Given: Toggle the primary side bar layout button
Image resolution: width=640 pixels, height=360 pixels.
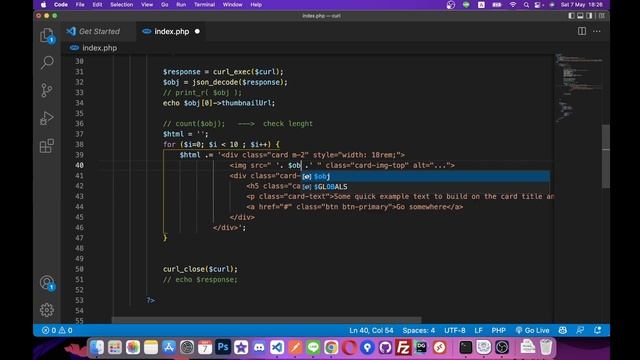Looking at the screenshot, I should click(x=571, y=16).
